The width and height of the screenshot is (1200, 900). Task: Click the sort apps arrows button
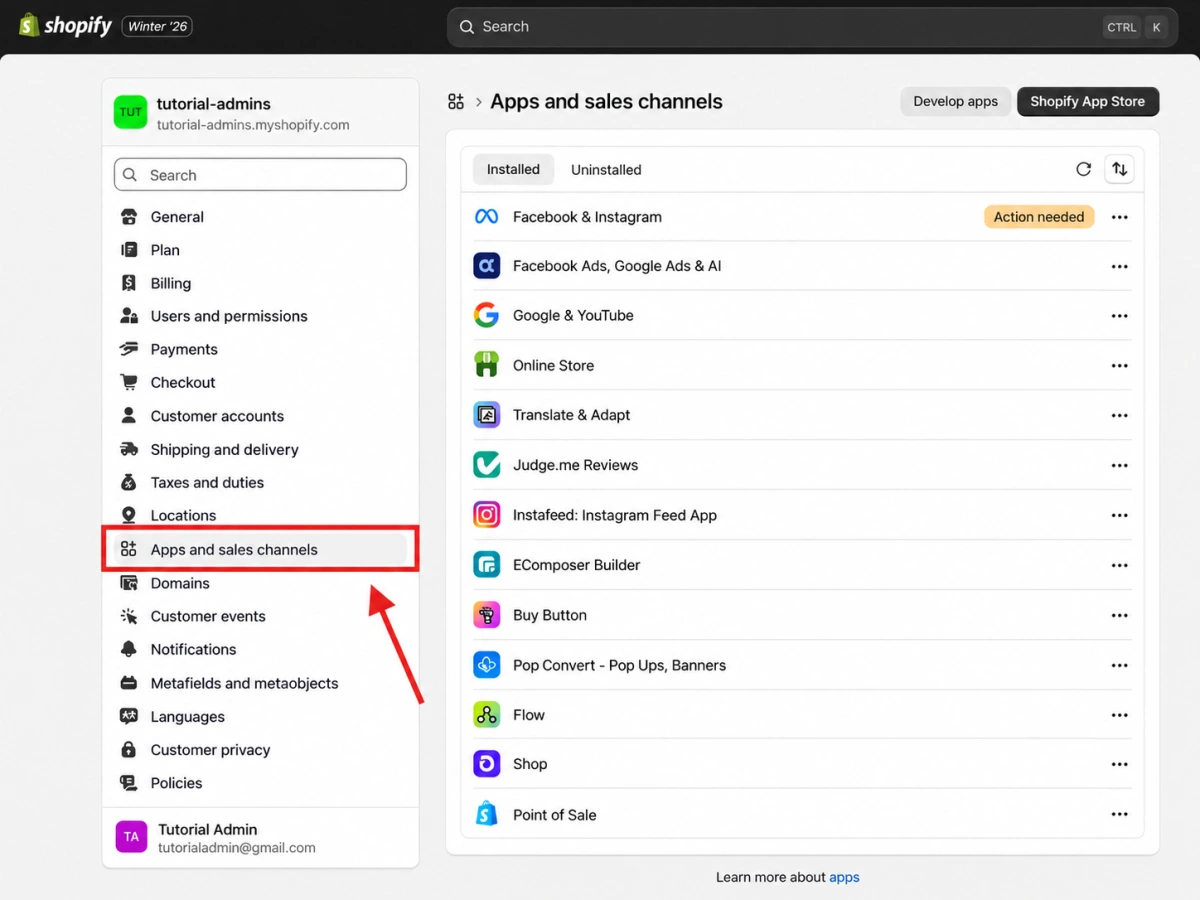click(1119, 169)
